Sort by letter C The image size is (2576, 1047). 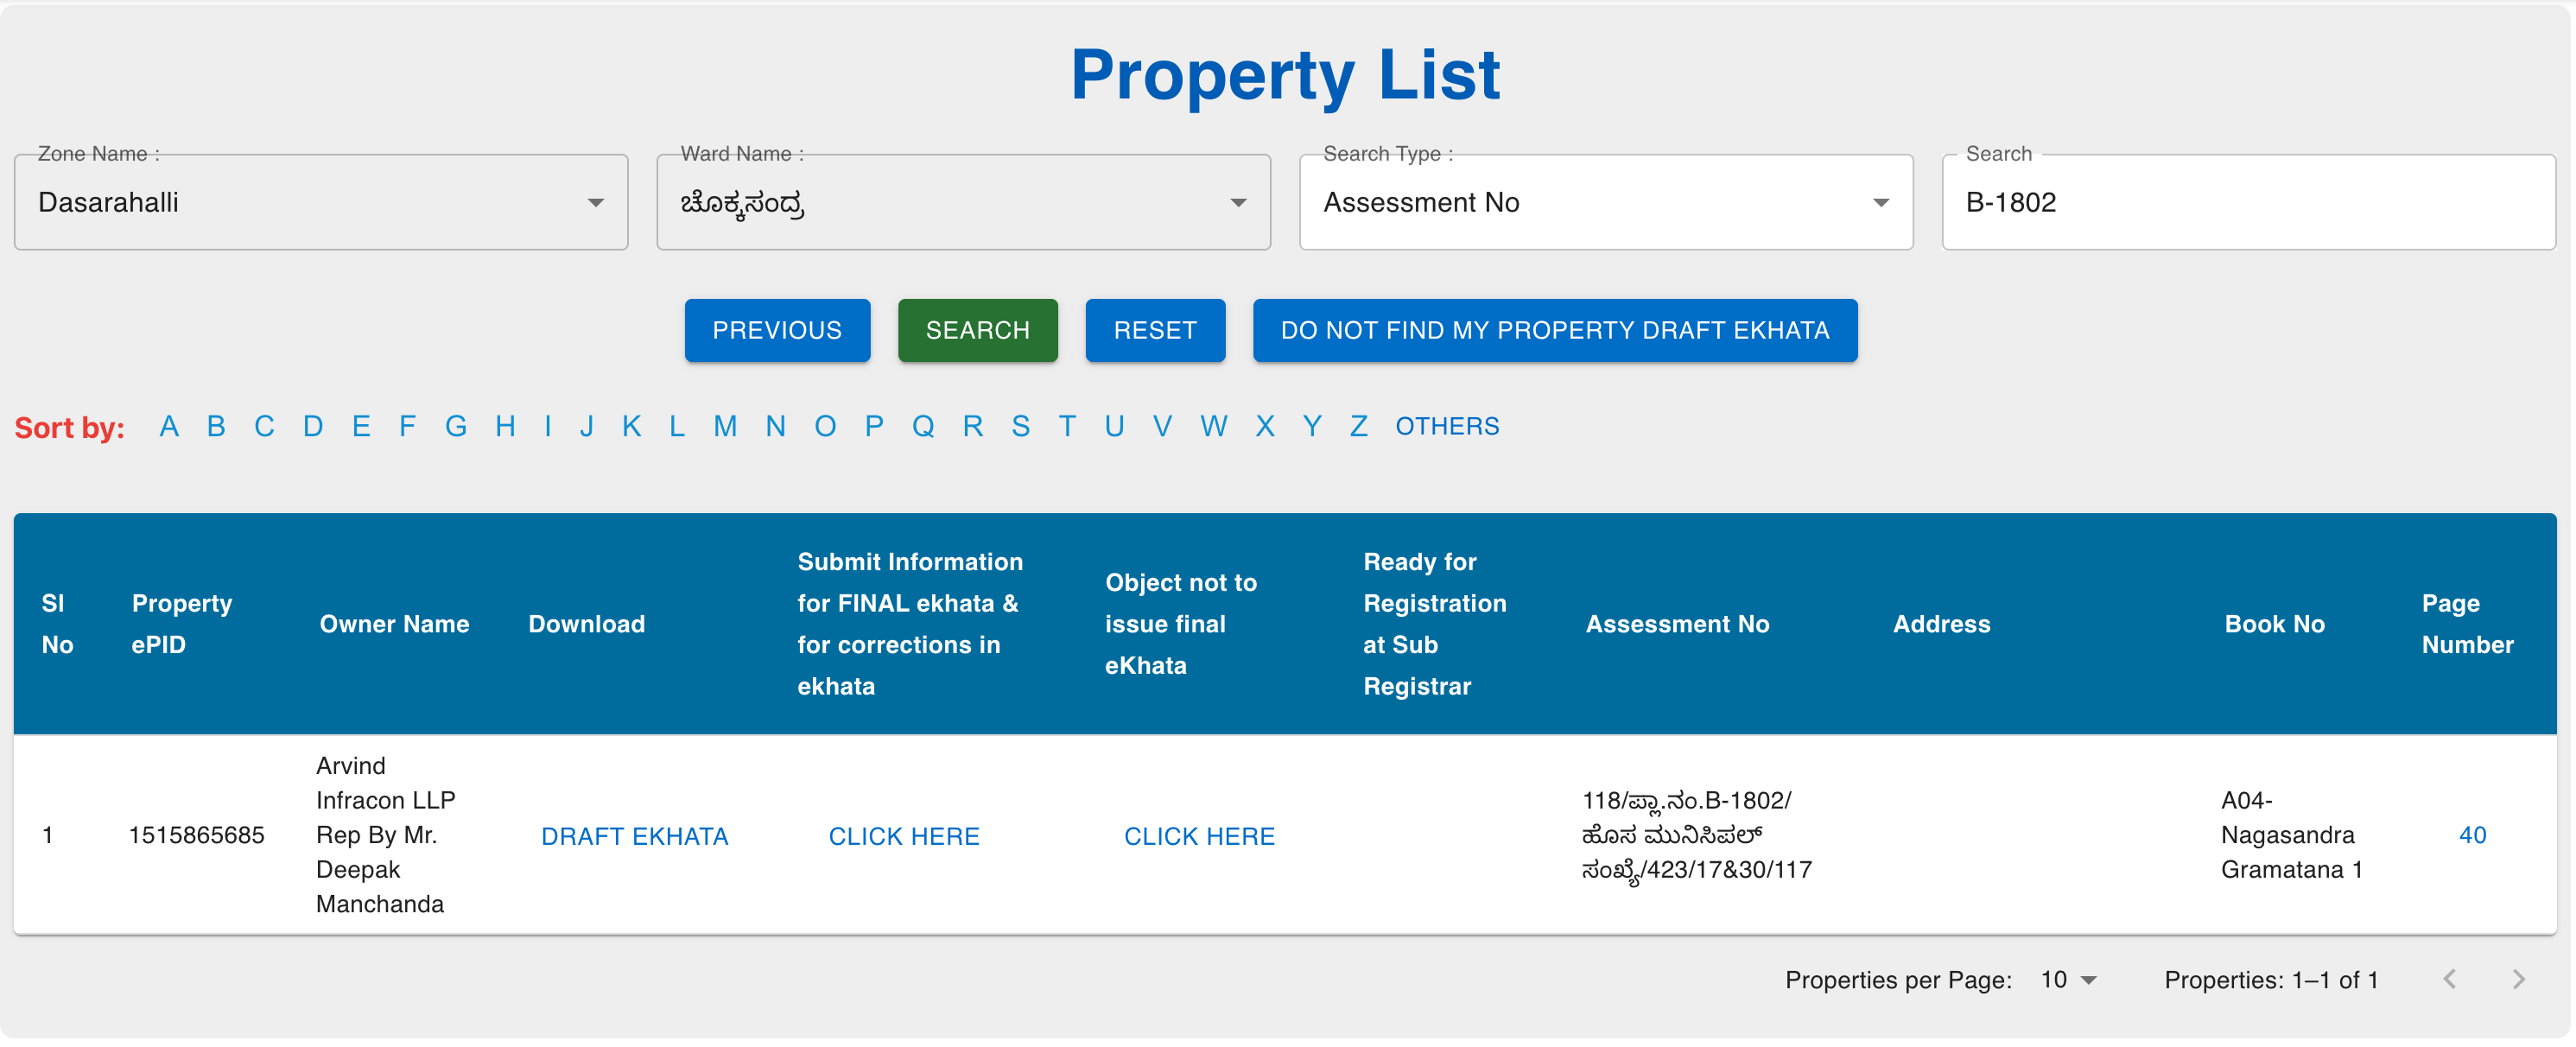tap(264, 427)
